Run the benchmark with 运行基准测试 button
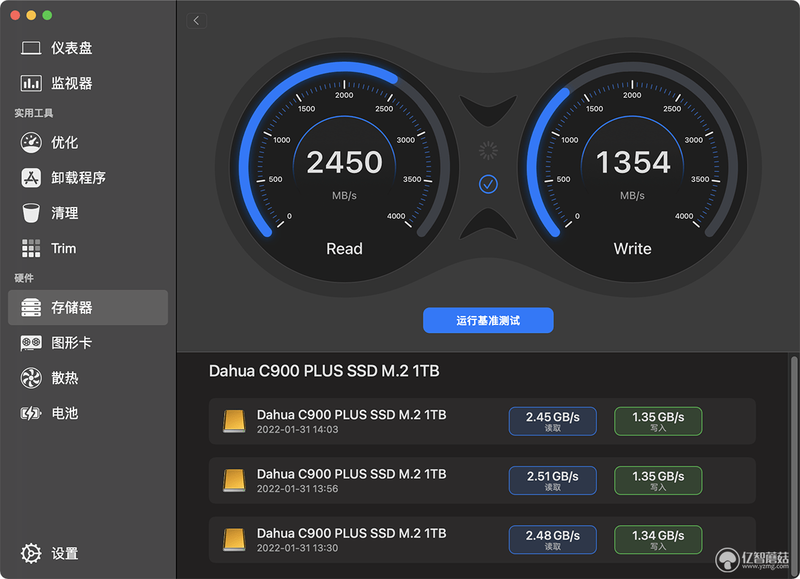Viewport: 800px width, 579px height. (488, 320)
